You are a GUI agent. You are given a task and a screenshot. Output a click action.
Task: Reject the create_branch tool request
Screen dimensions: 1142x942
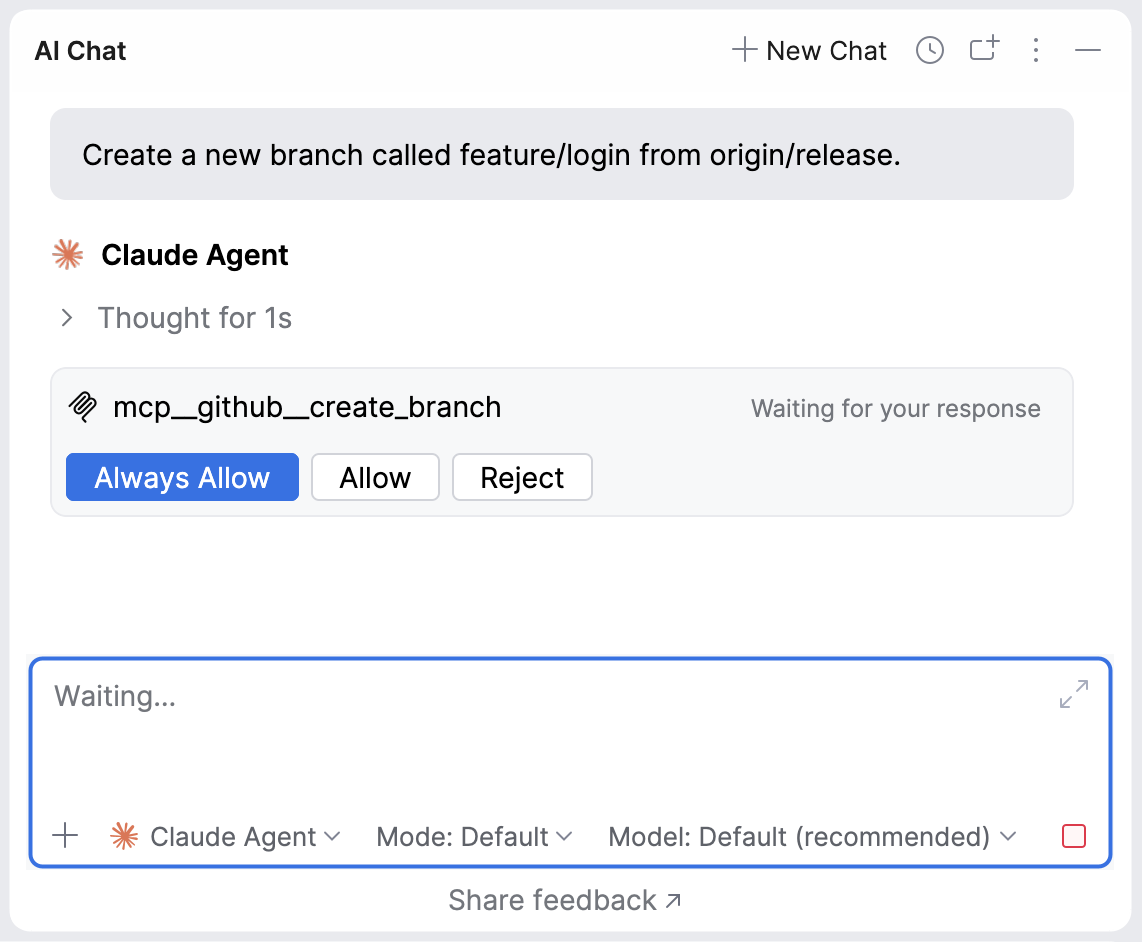click(522, 477)
